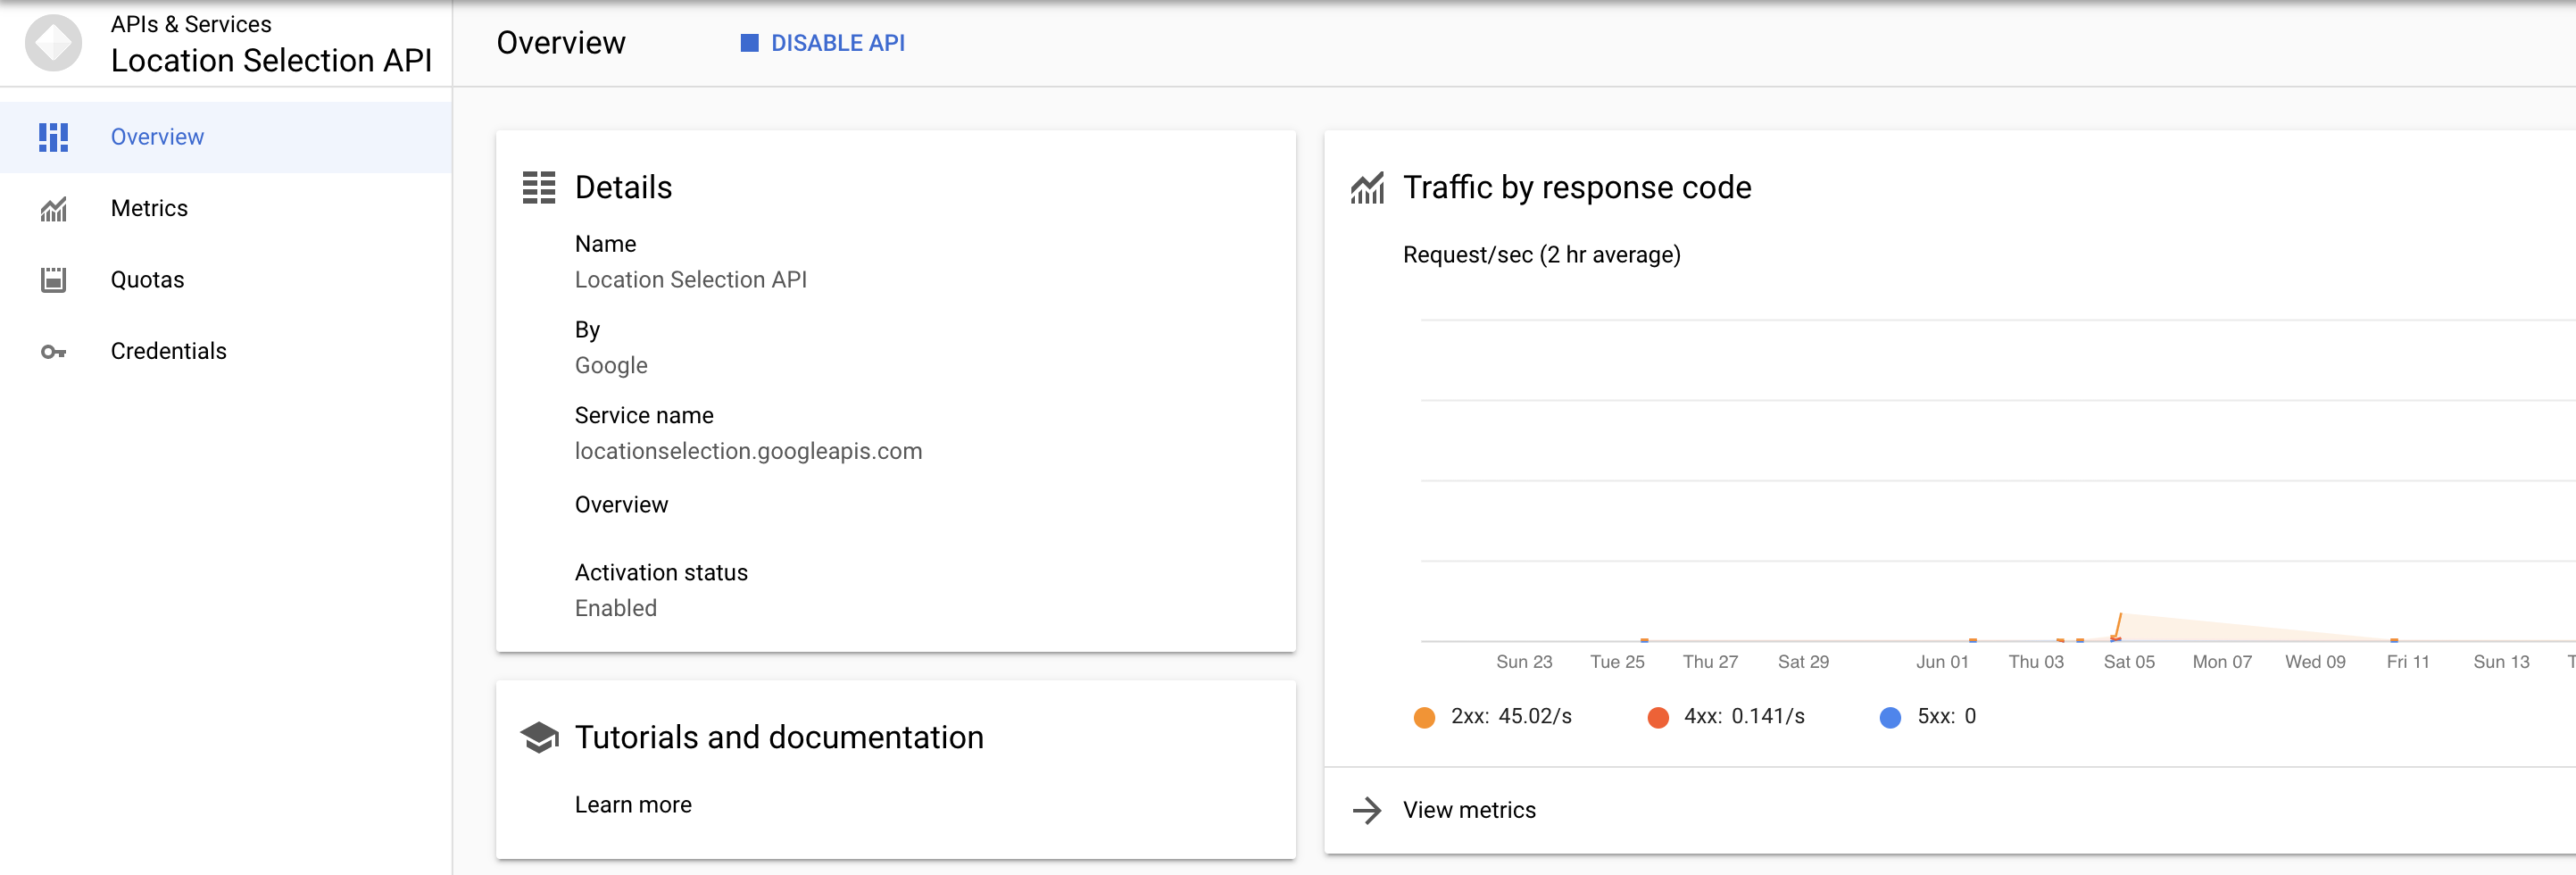Click the Metrics chart icon in sidebar
2576x875 pixels.
tap(53, 209)
